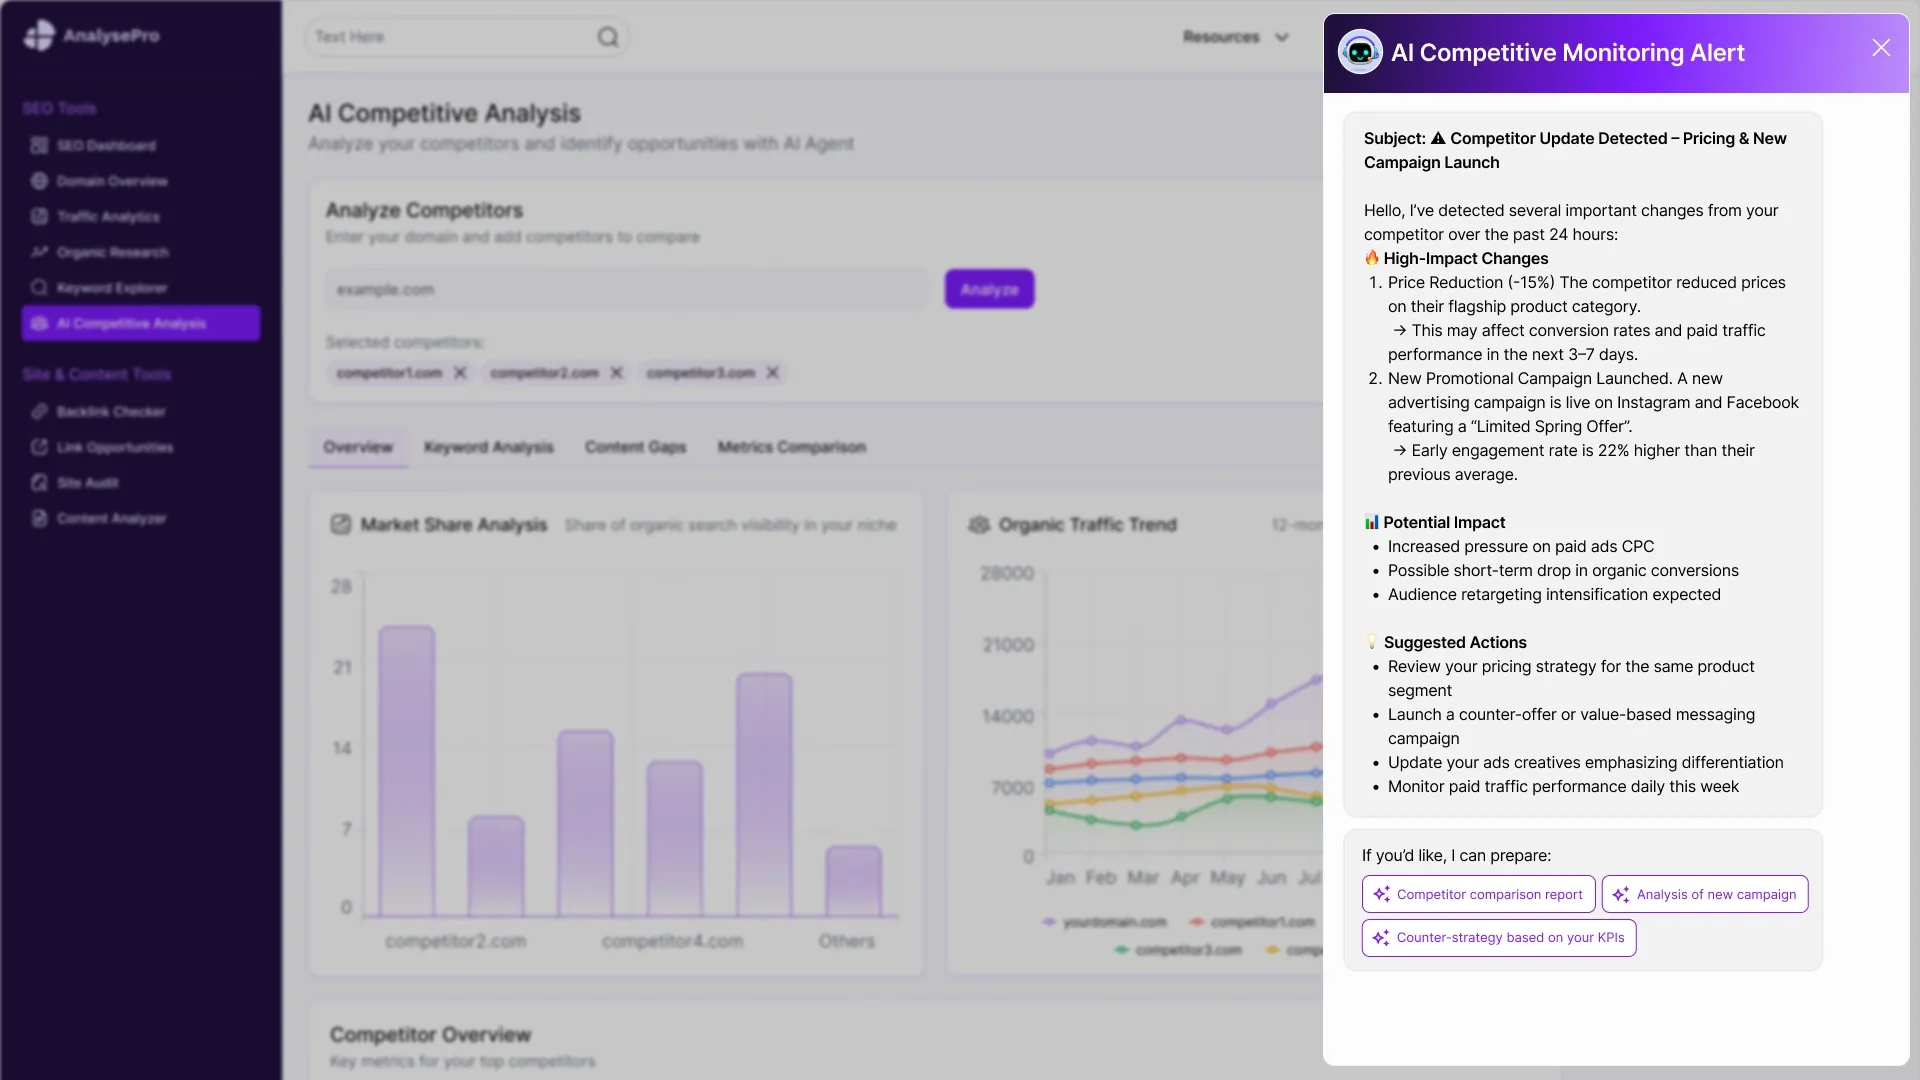Screen dimensions: 1920x1080
Task: Open the Metrics Comparison tab
Action: tap(791, 447)
